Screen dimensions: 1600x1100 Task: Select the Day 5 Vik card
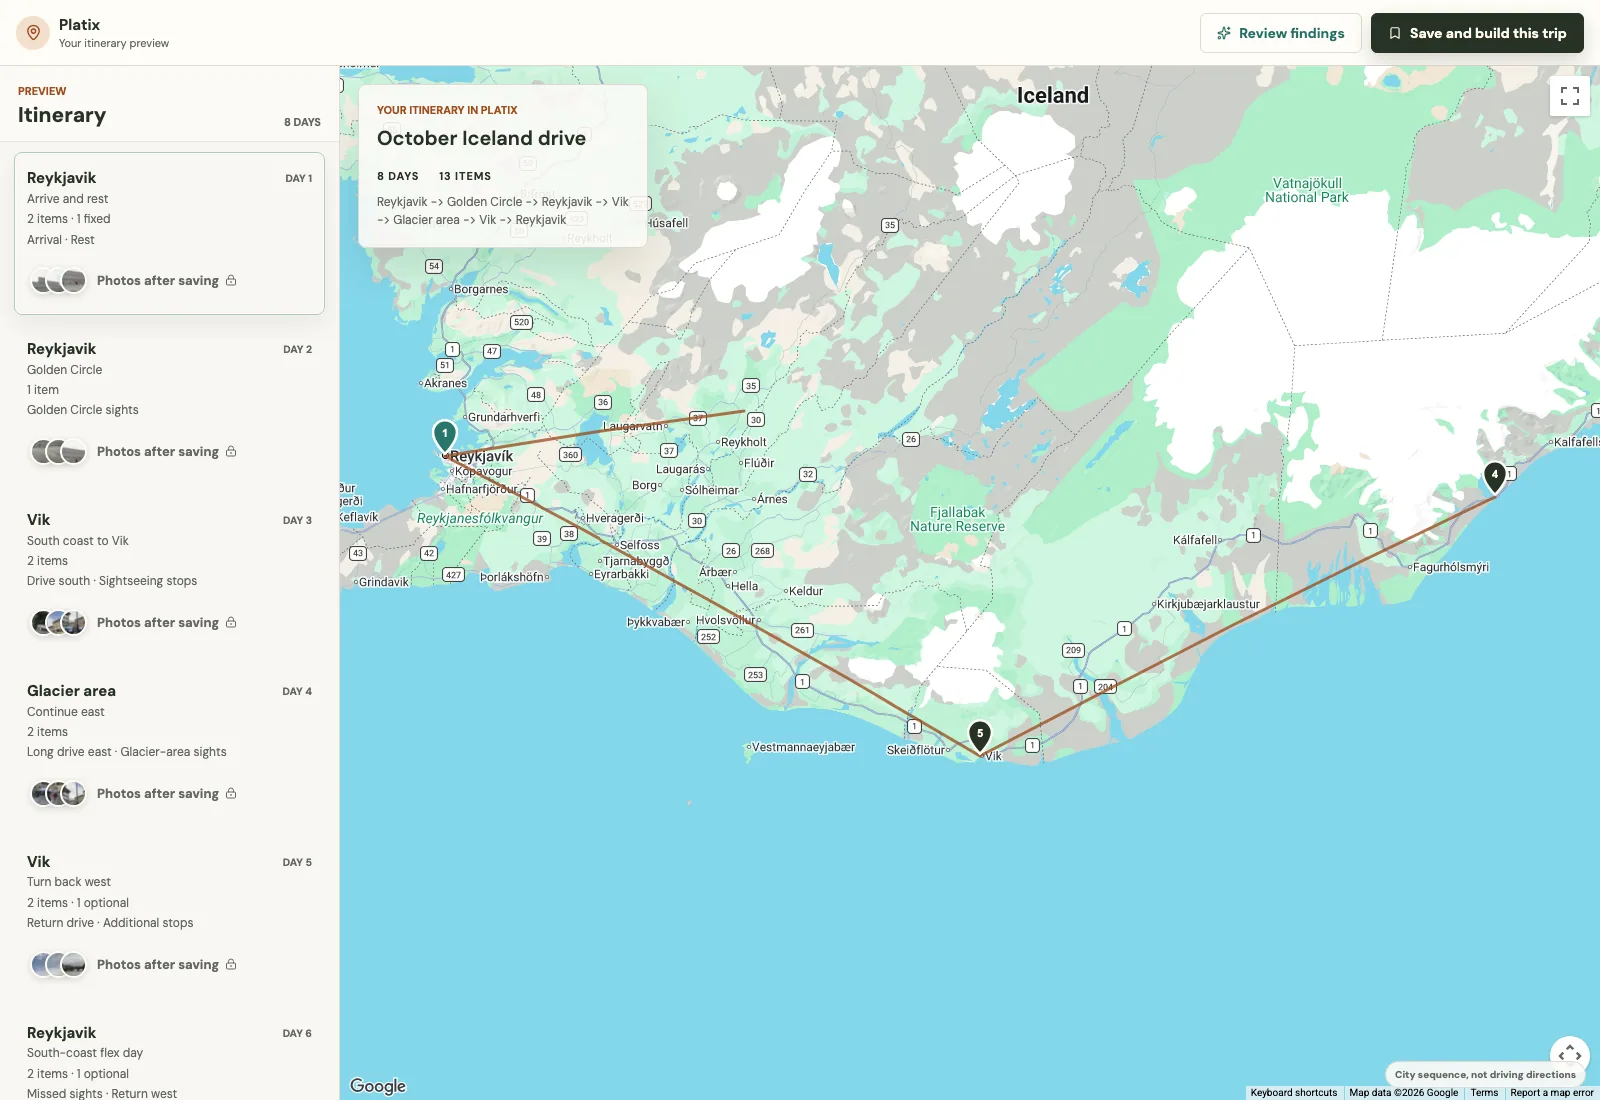[169, 917]
